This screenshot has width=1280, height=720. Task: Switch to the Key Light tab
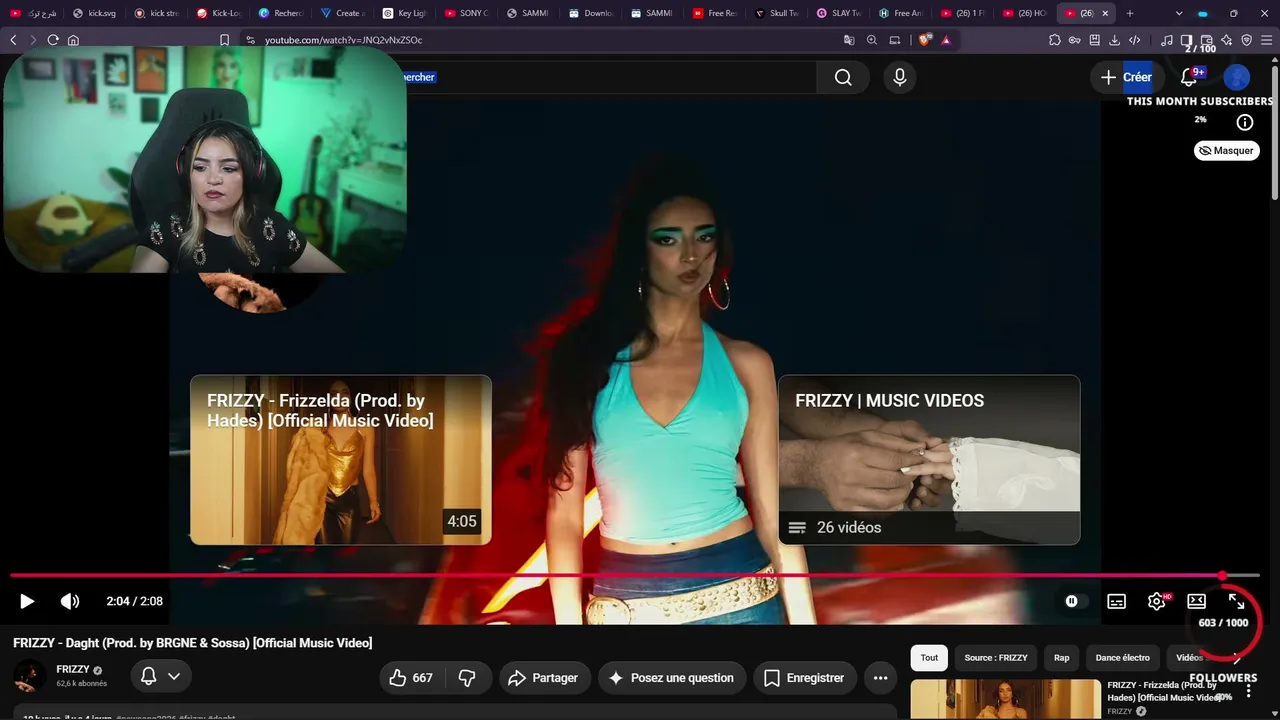coord(406,13)
